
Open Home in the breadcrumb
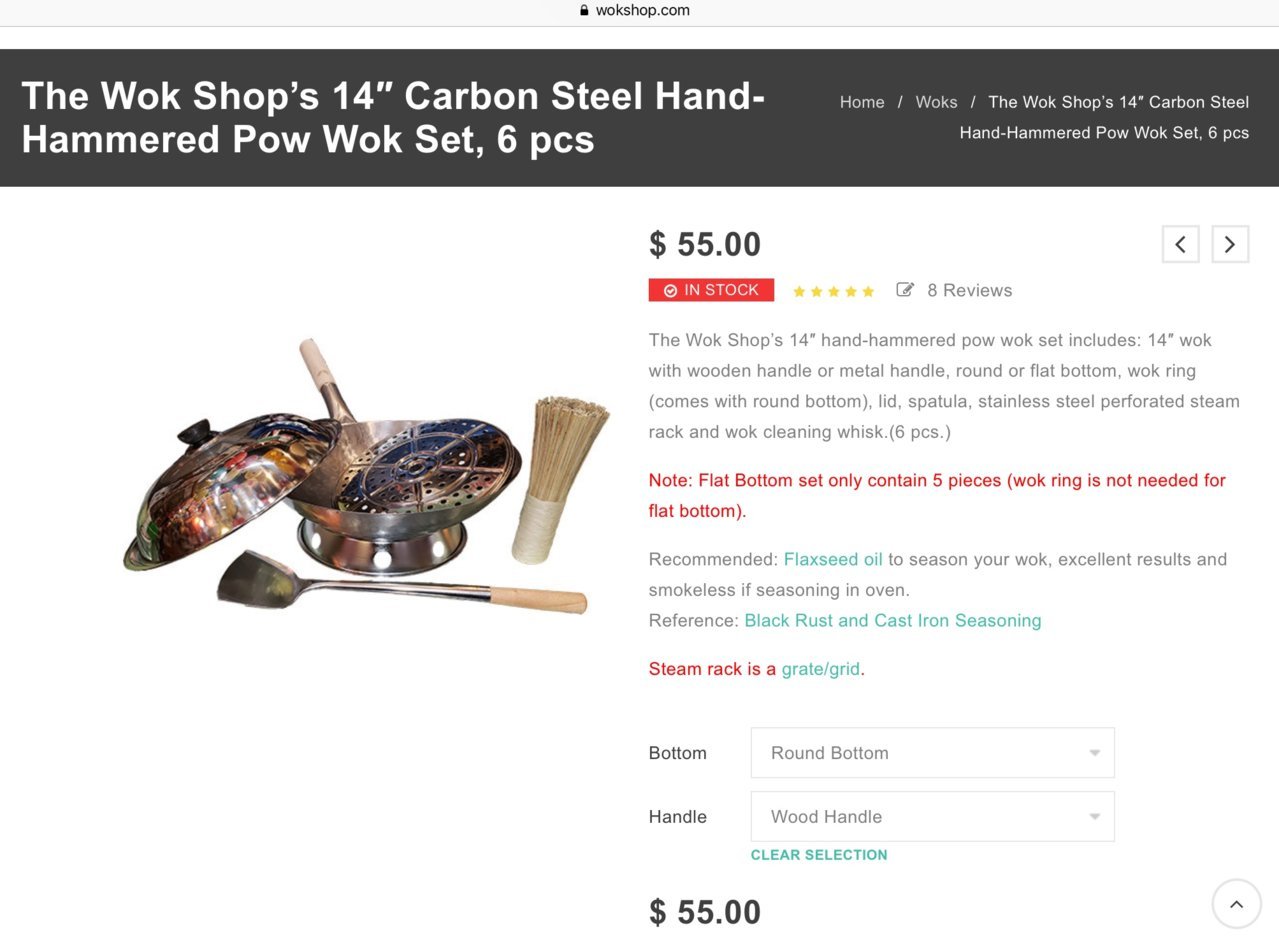click(x=862, y=102)
